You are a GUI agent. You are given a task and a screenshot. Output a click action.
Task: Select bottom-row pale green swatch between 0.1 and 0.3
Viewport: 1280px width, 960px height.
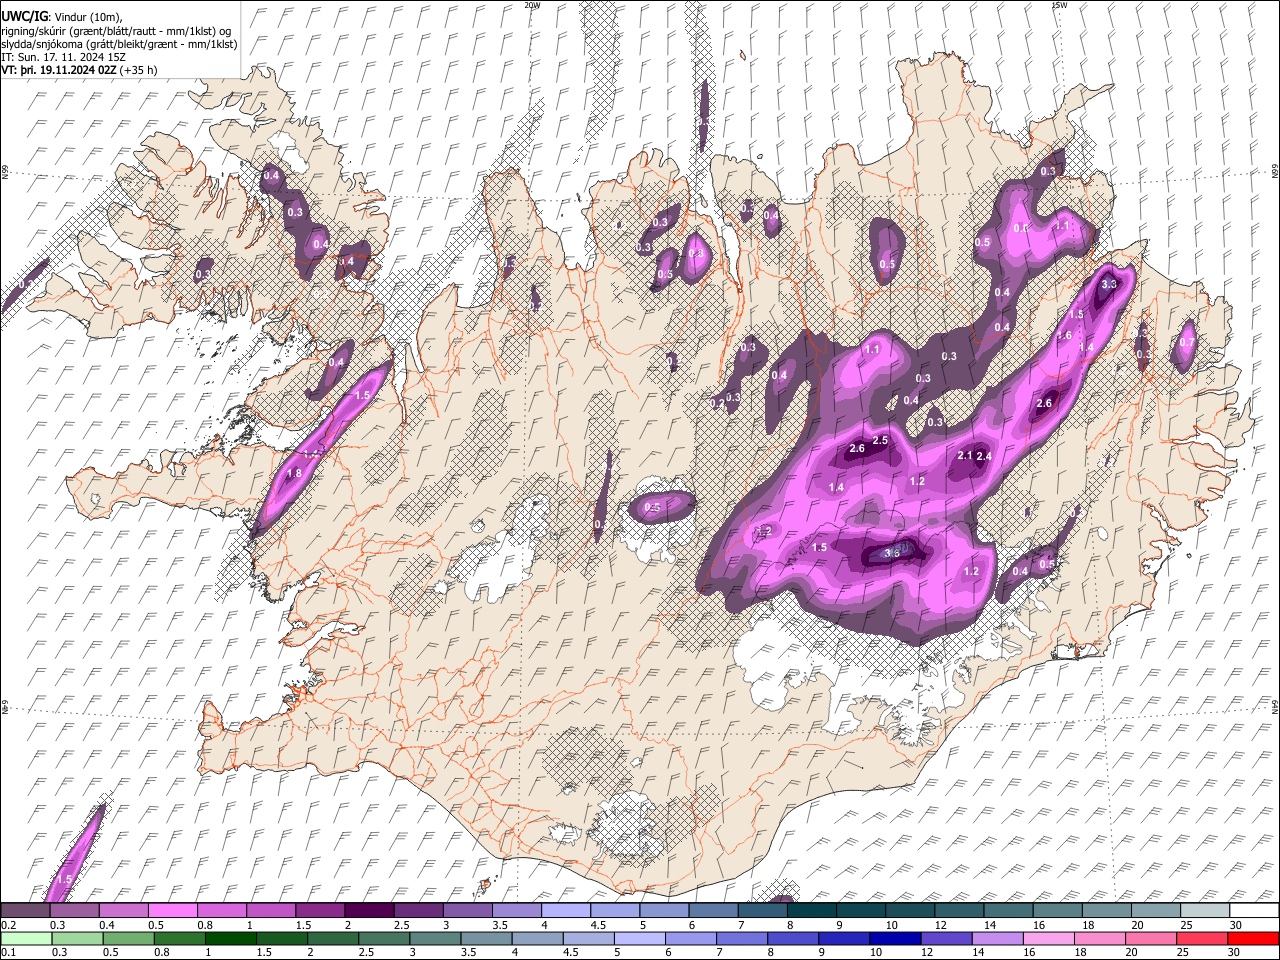(26, 938)
